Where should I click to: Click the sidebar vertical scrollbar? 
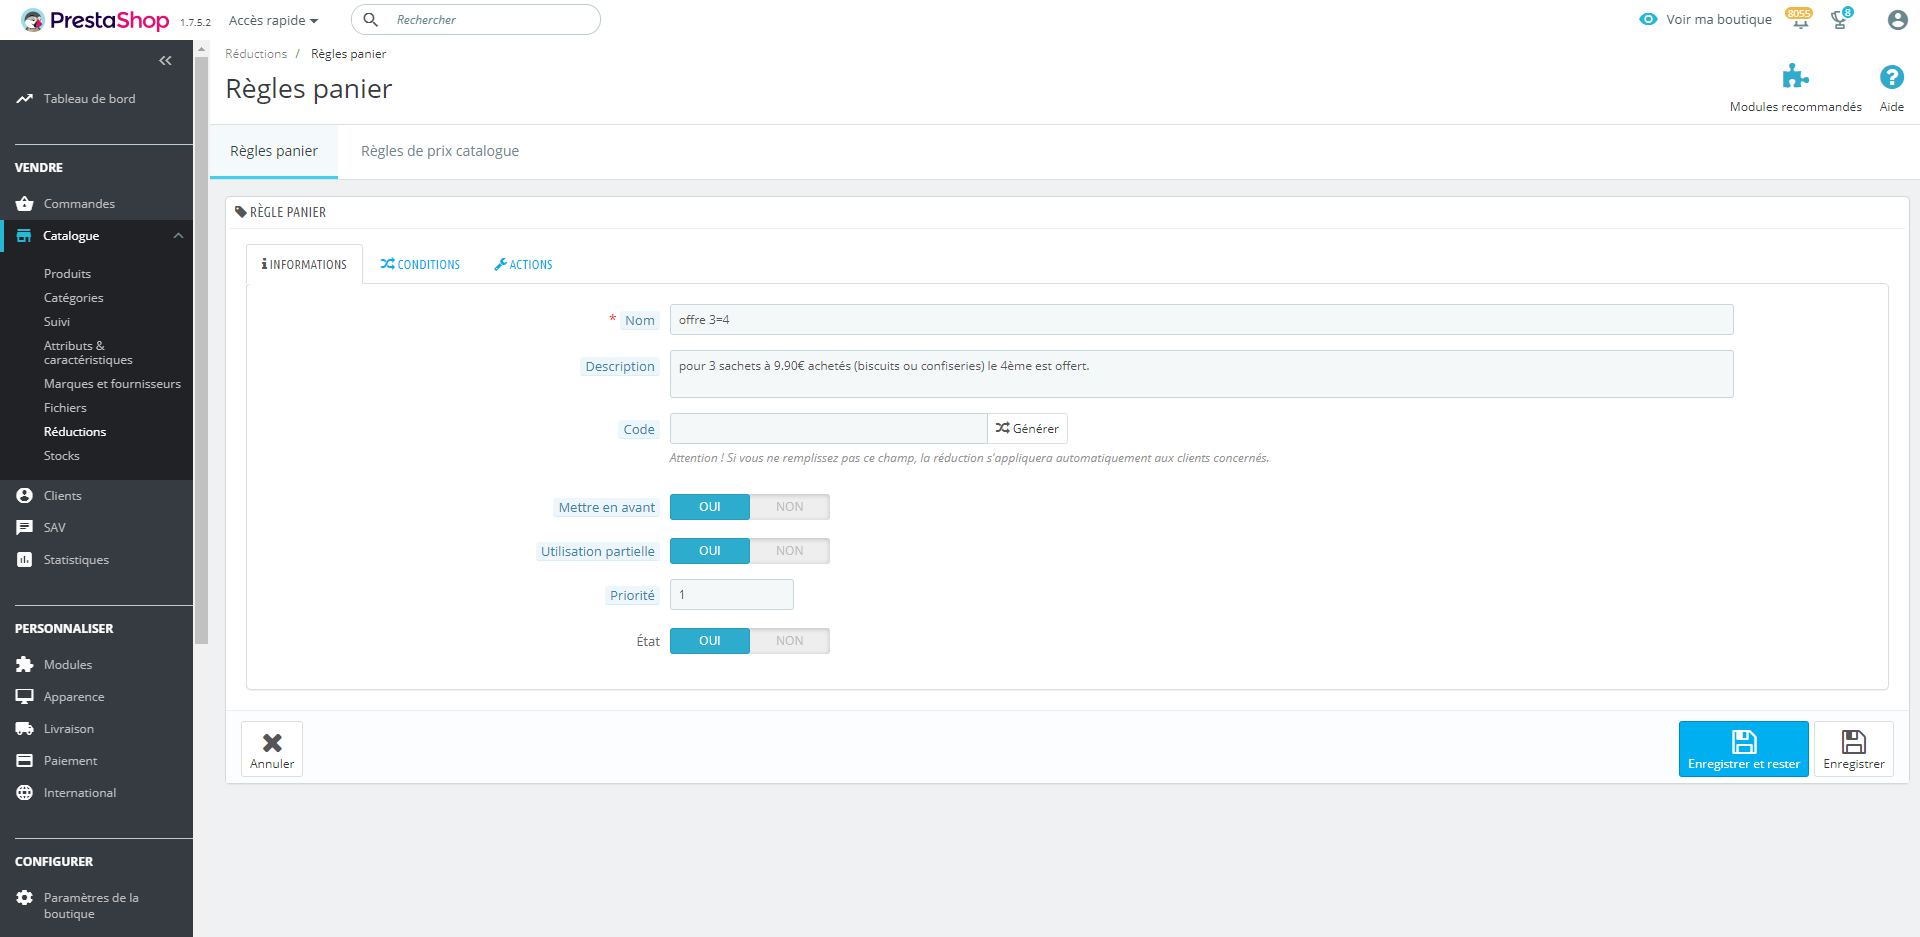pyautogui.click(x=201, y=350)
